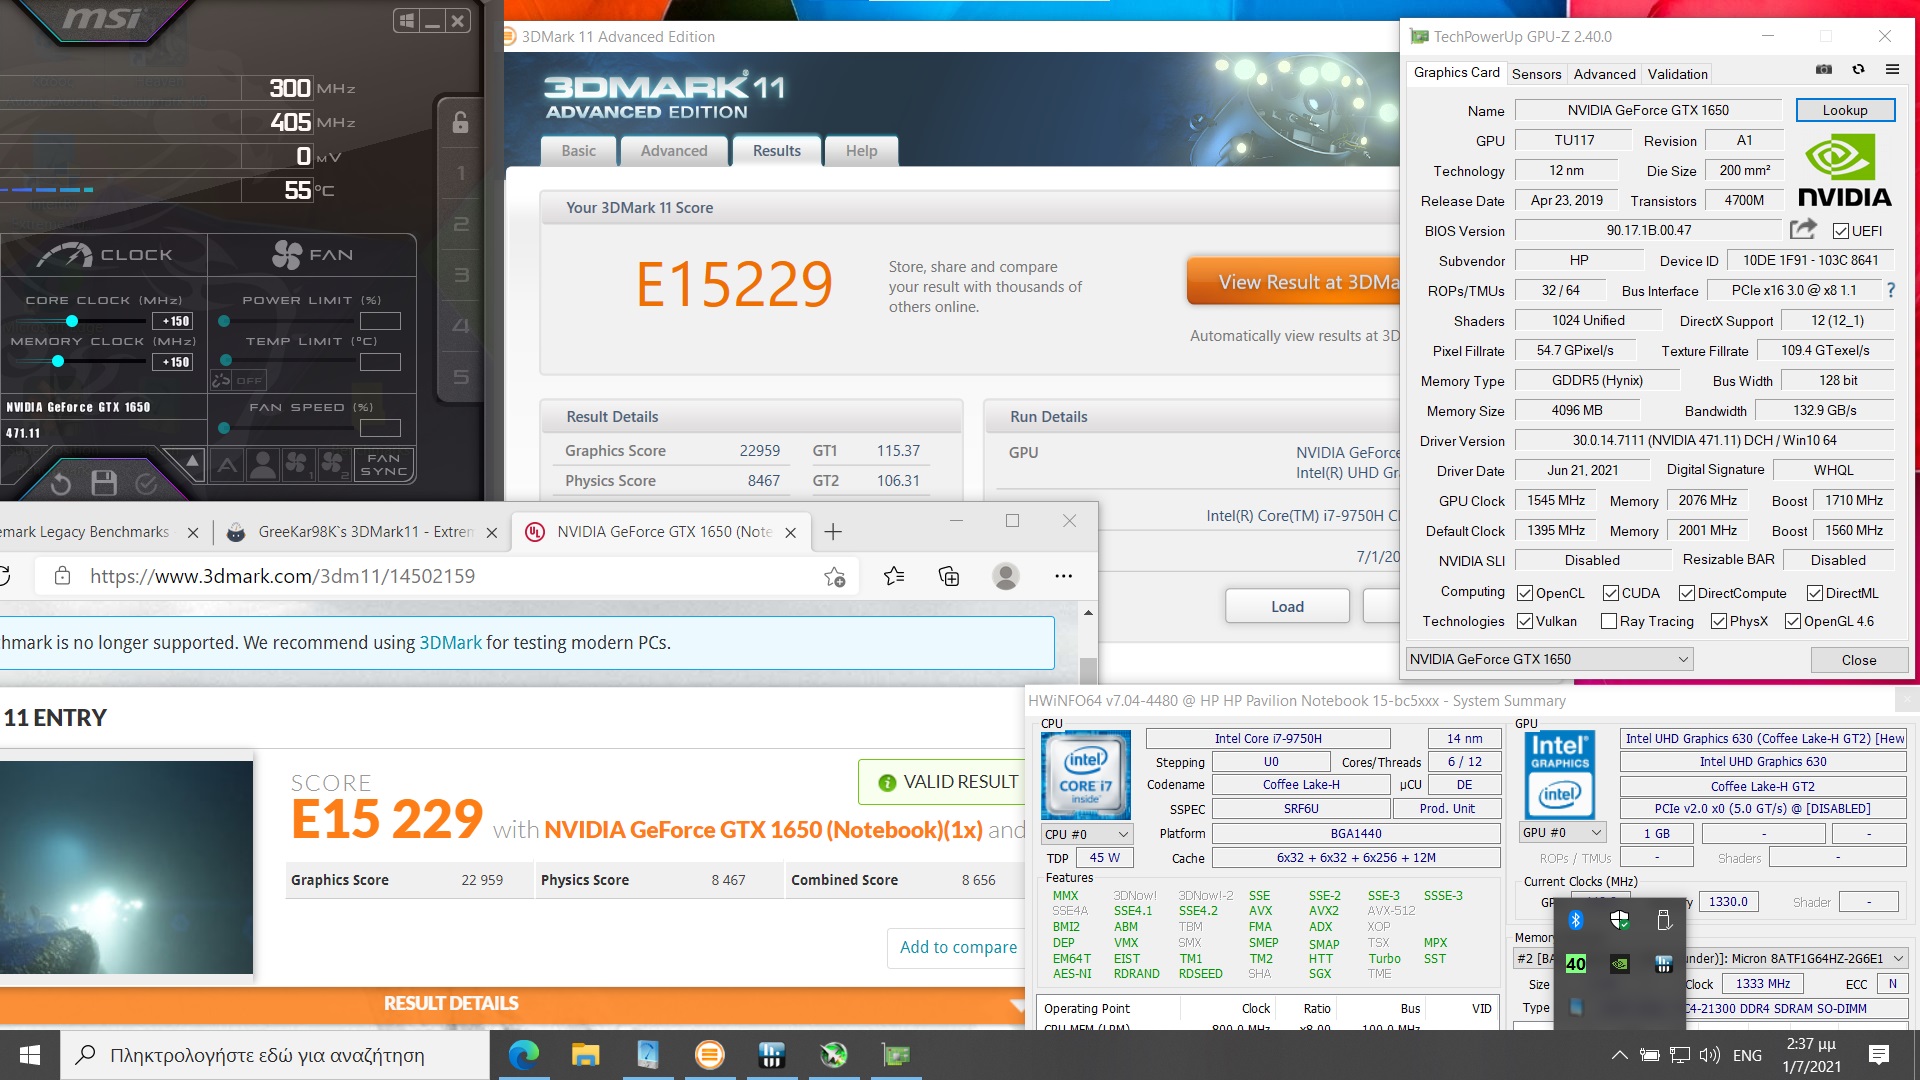Toggle the DirectML checkbox
The width and height of the screenshot is (1920, 1080).
point(1815,593)
